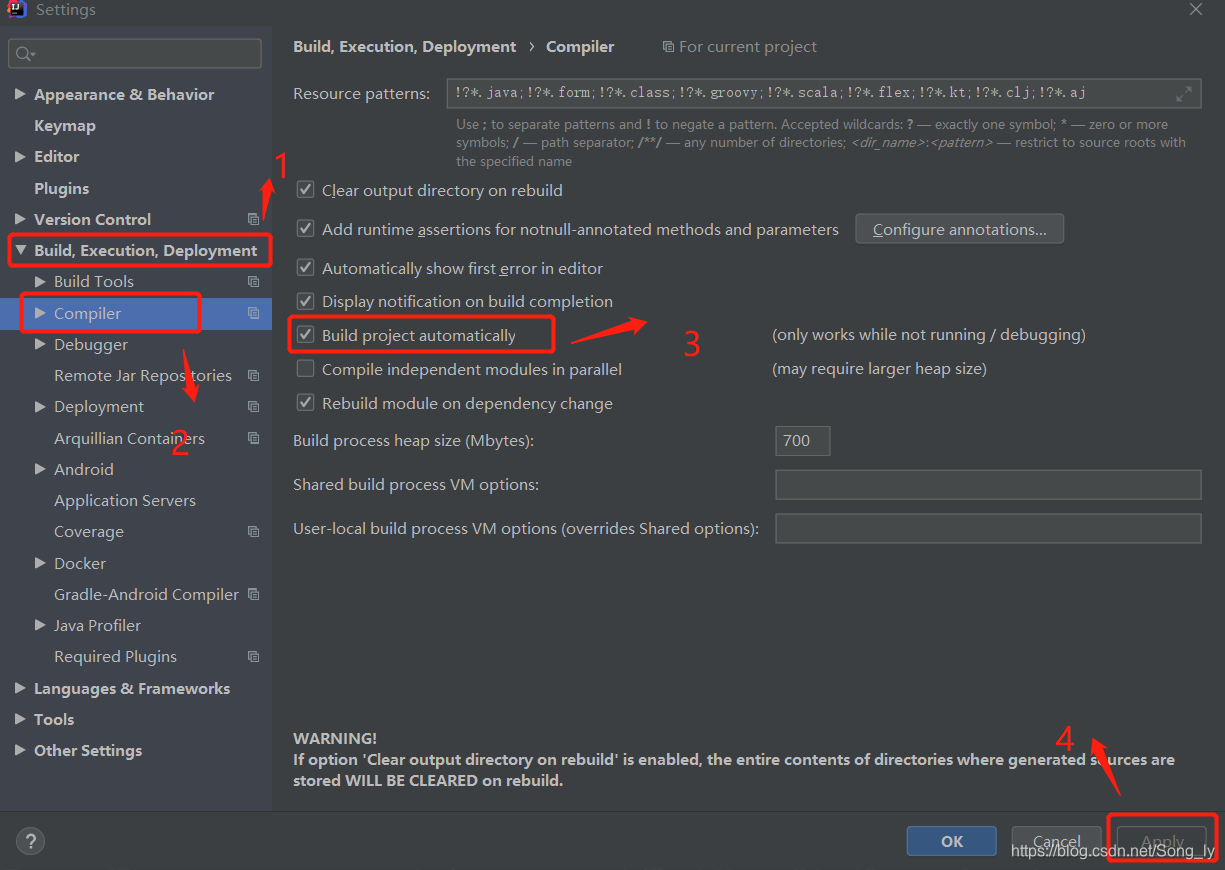Viewport: 1225px width, 870px height.
Task: Click Configure annotations... button
Action: [x=960, y=229]
